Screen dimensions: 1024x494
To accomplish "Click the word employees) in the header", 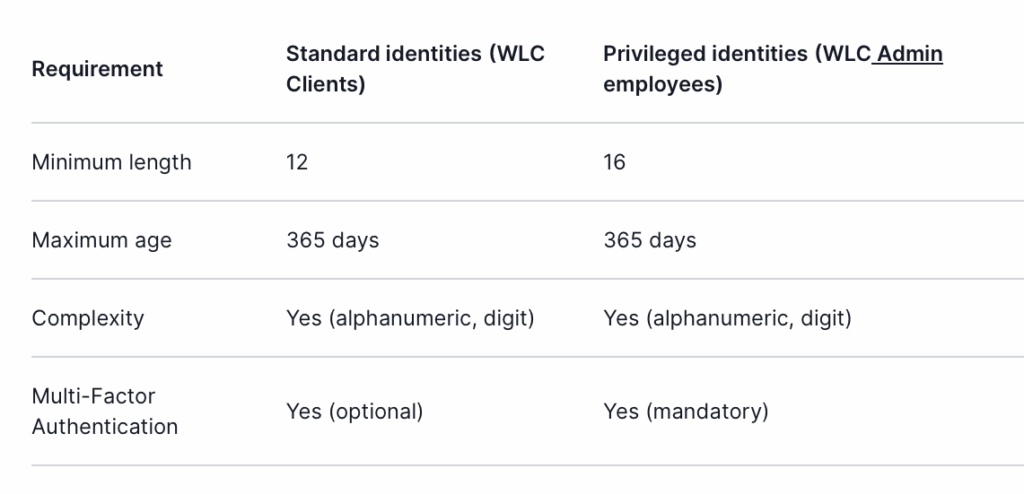I will pyautogui.click(x=663, y=84).
